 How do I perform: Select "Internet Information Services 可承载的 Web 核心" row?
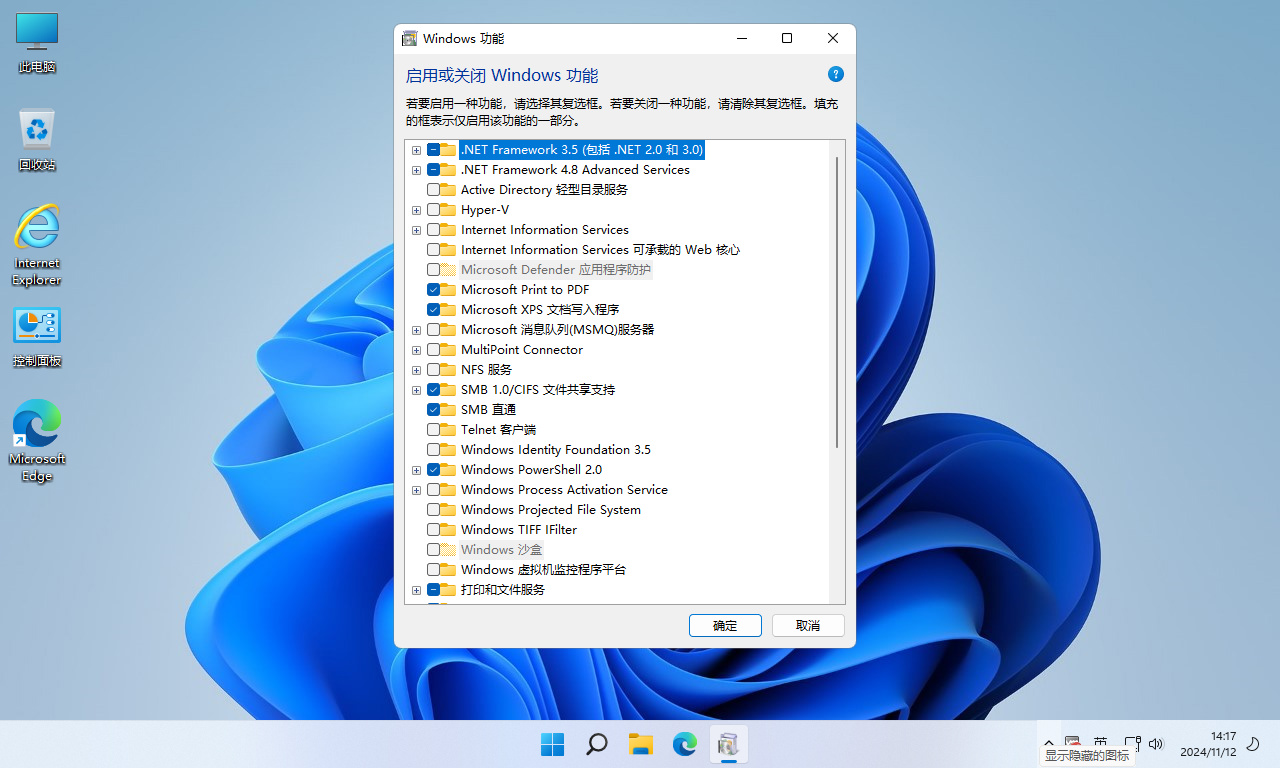pos(600,250)
